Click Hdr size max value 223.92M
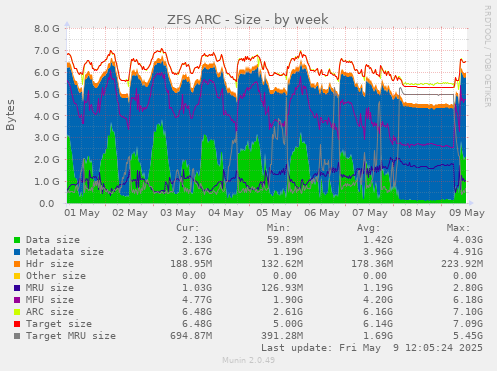The image size is (497, 371). click(462, 264)
